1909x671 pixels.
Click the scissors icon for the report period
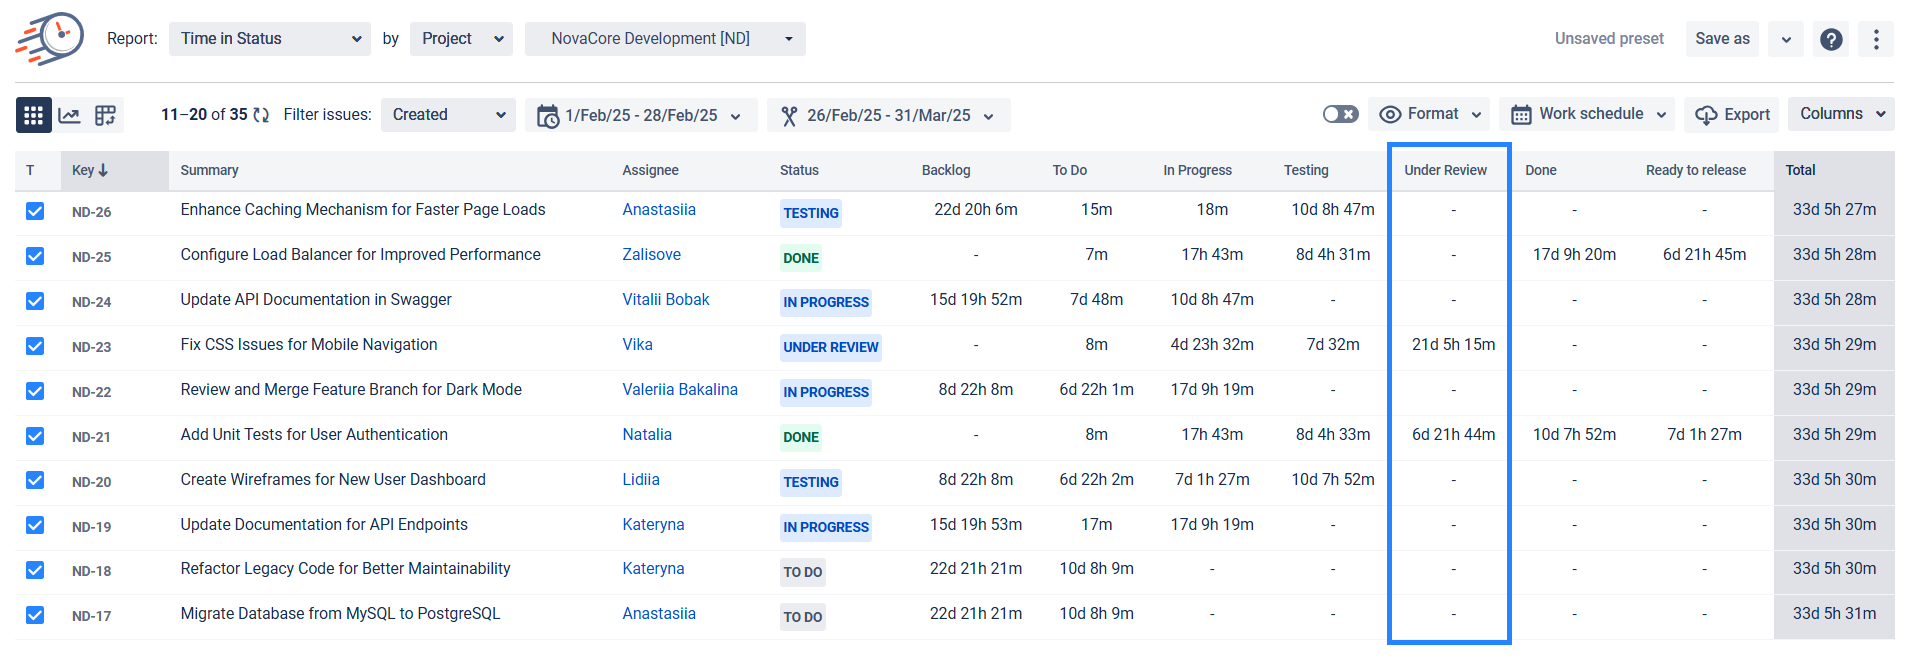[789, 116]
